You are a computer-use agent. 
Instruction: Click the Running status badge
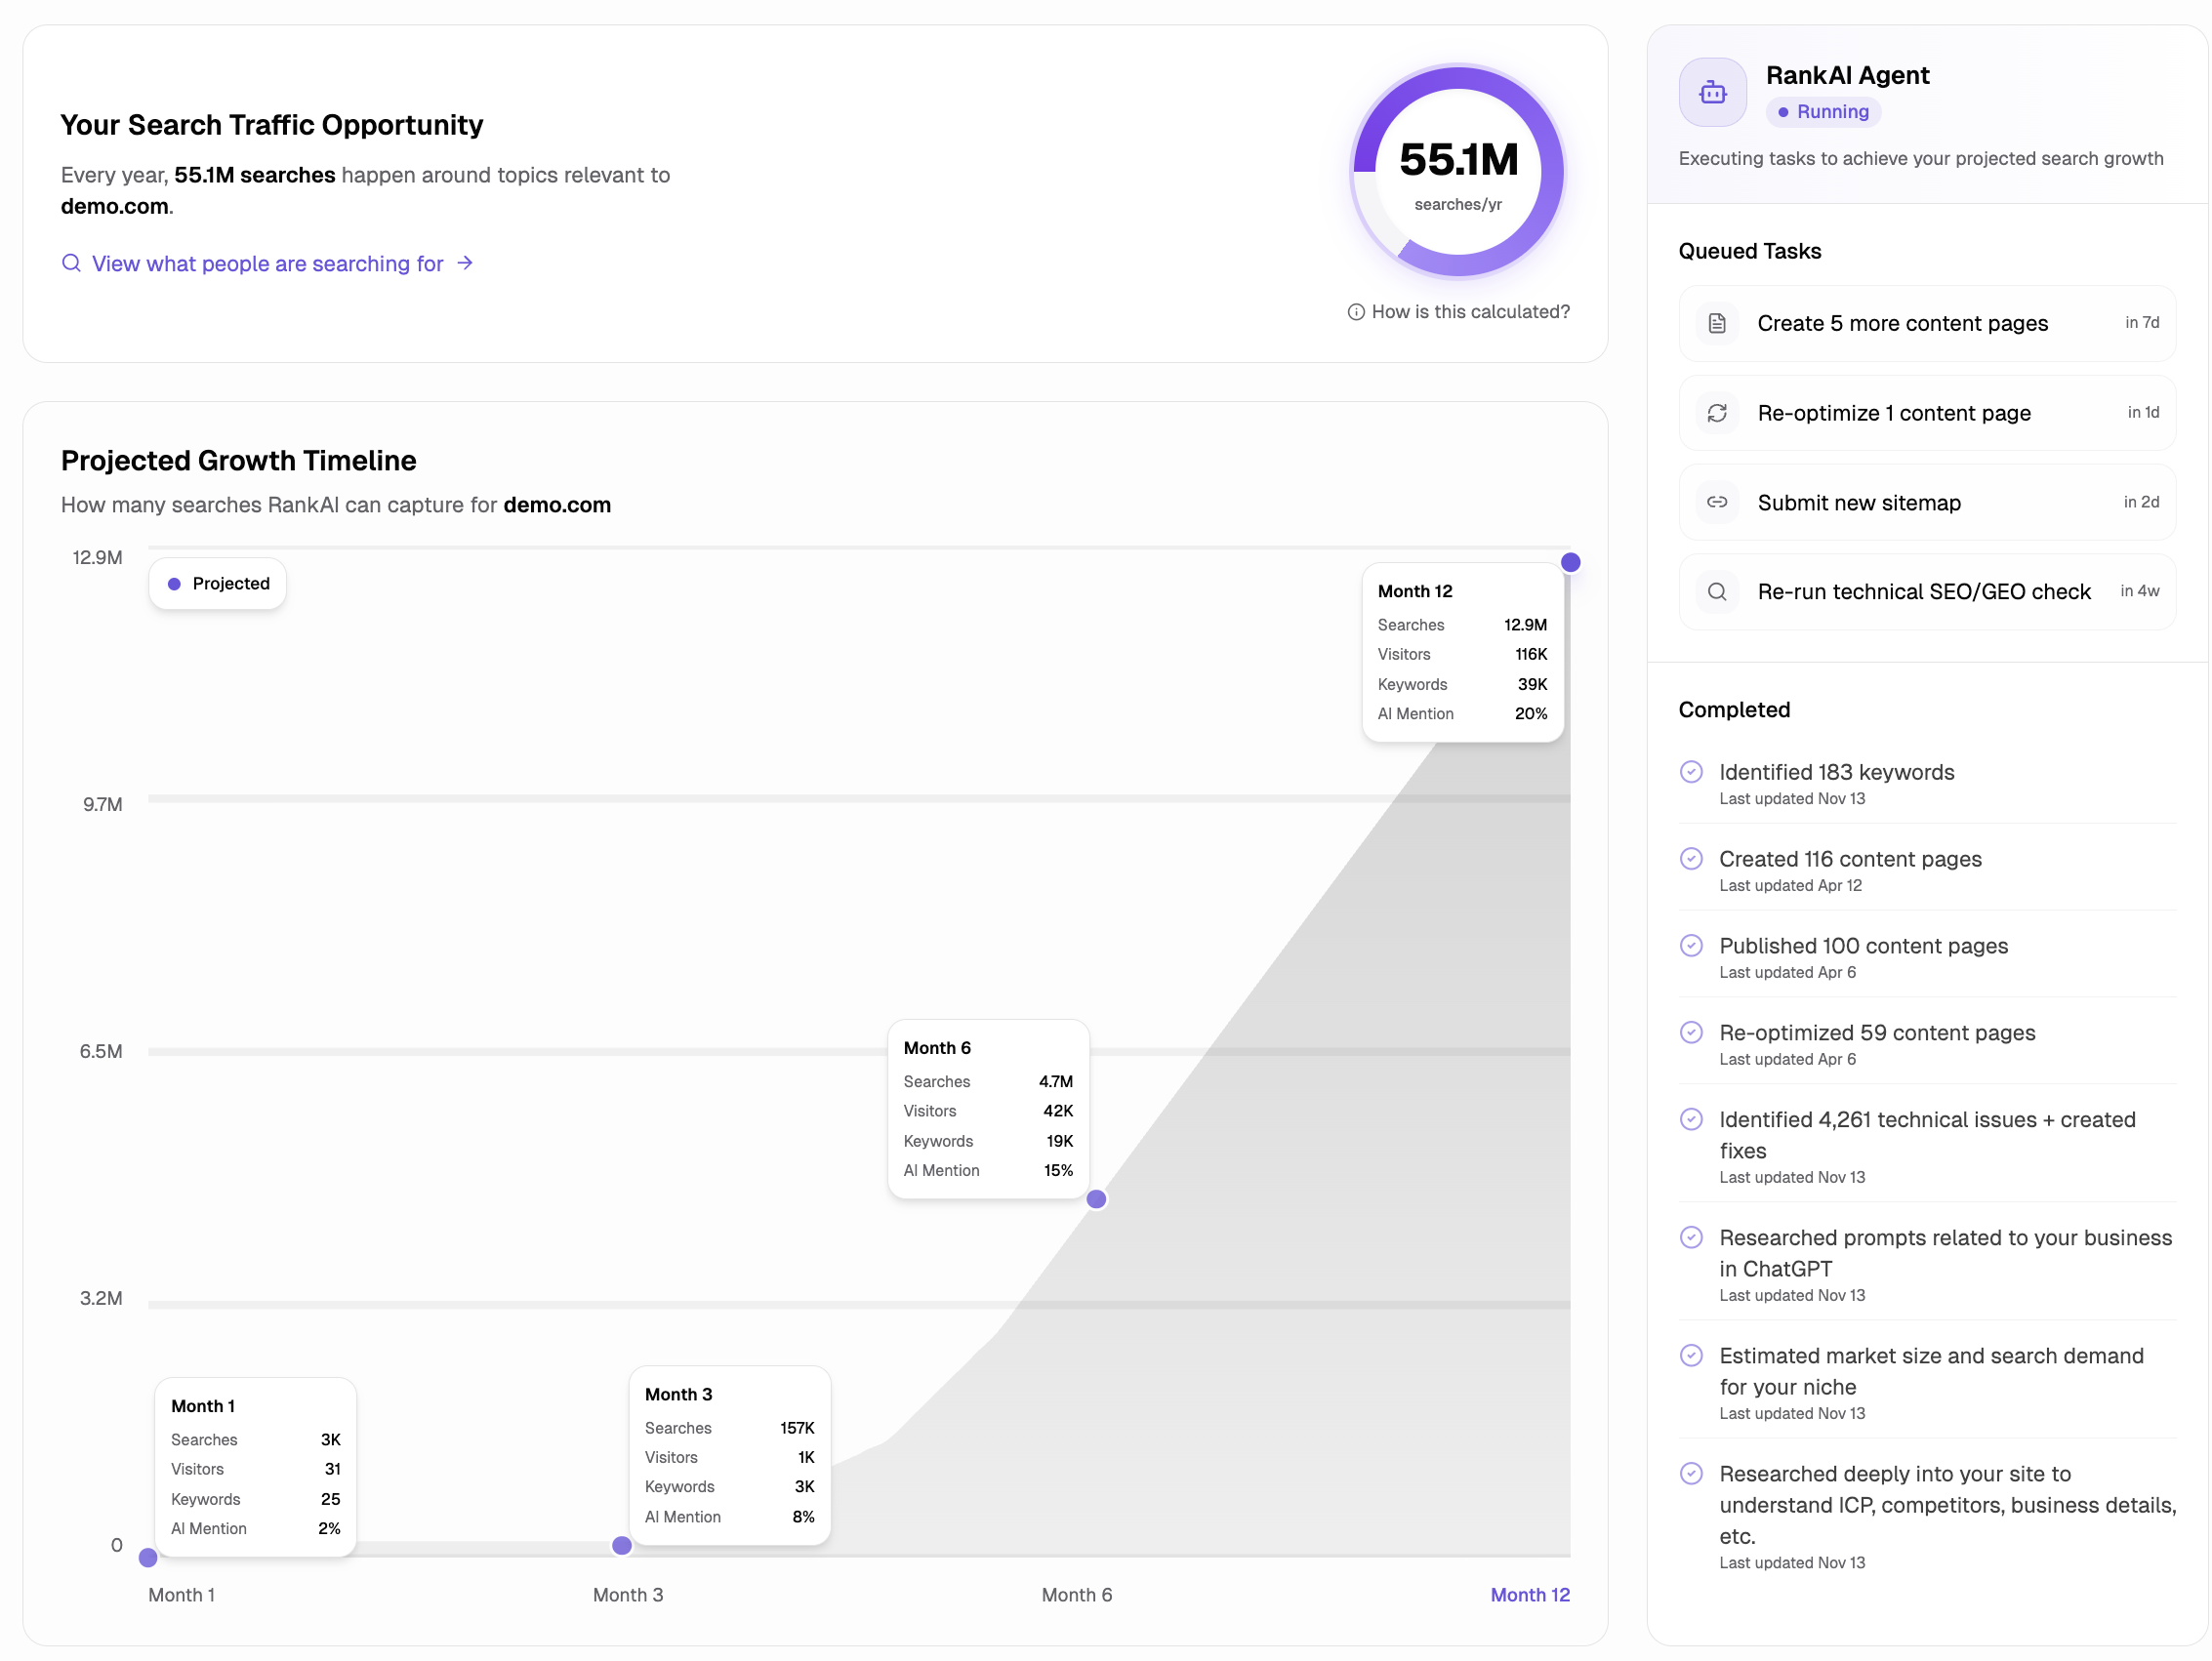[1823, 112]
